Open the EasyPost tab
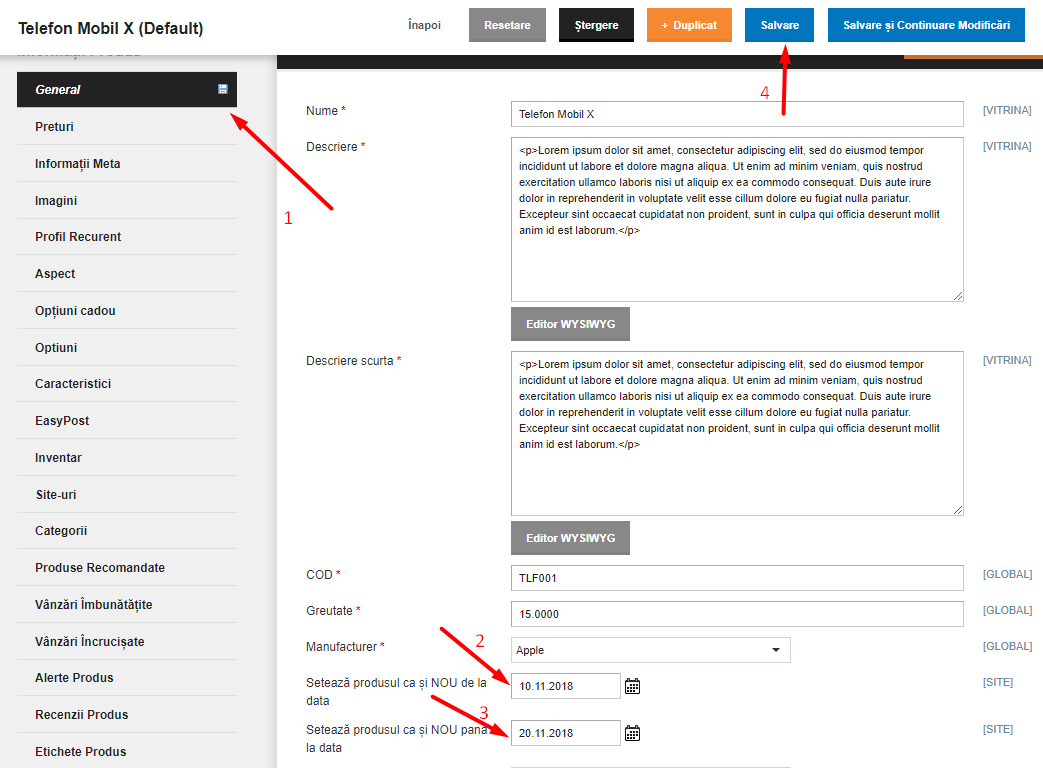 pyautogui.click(x=126, y=421)
